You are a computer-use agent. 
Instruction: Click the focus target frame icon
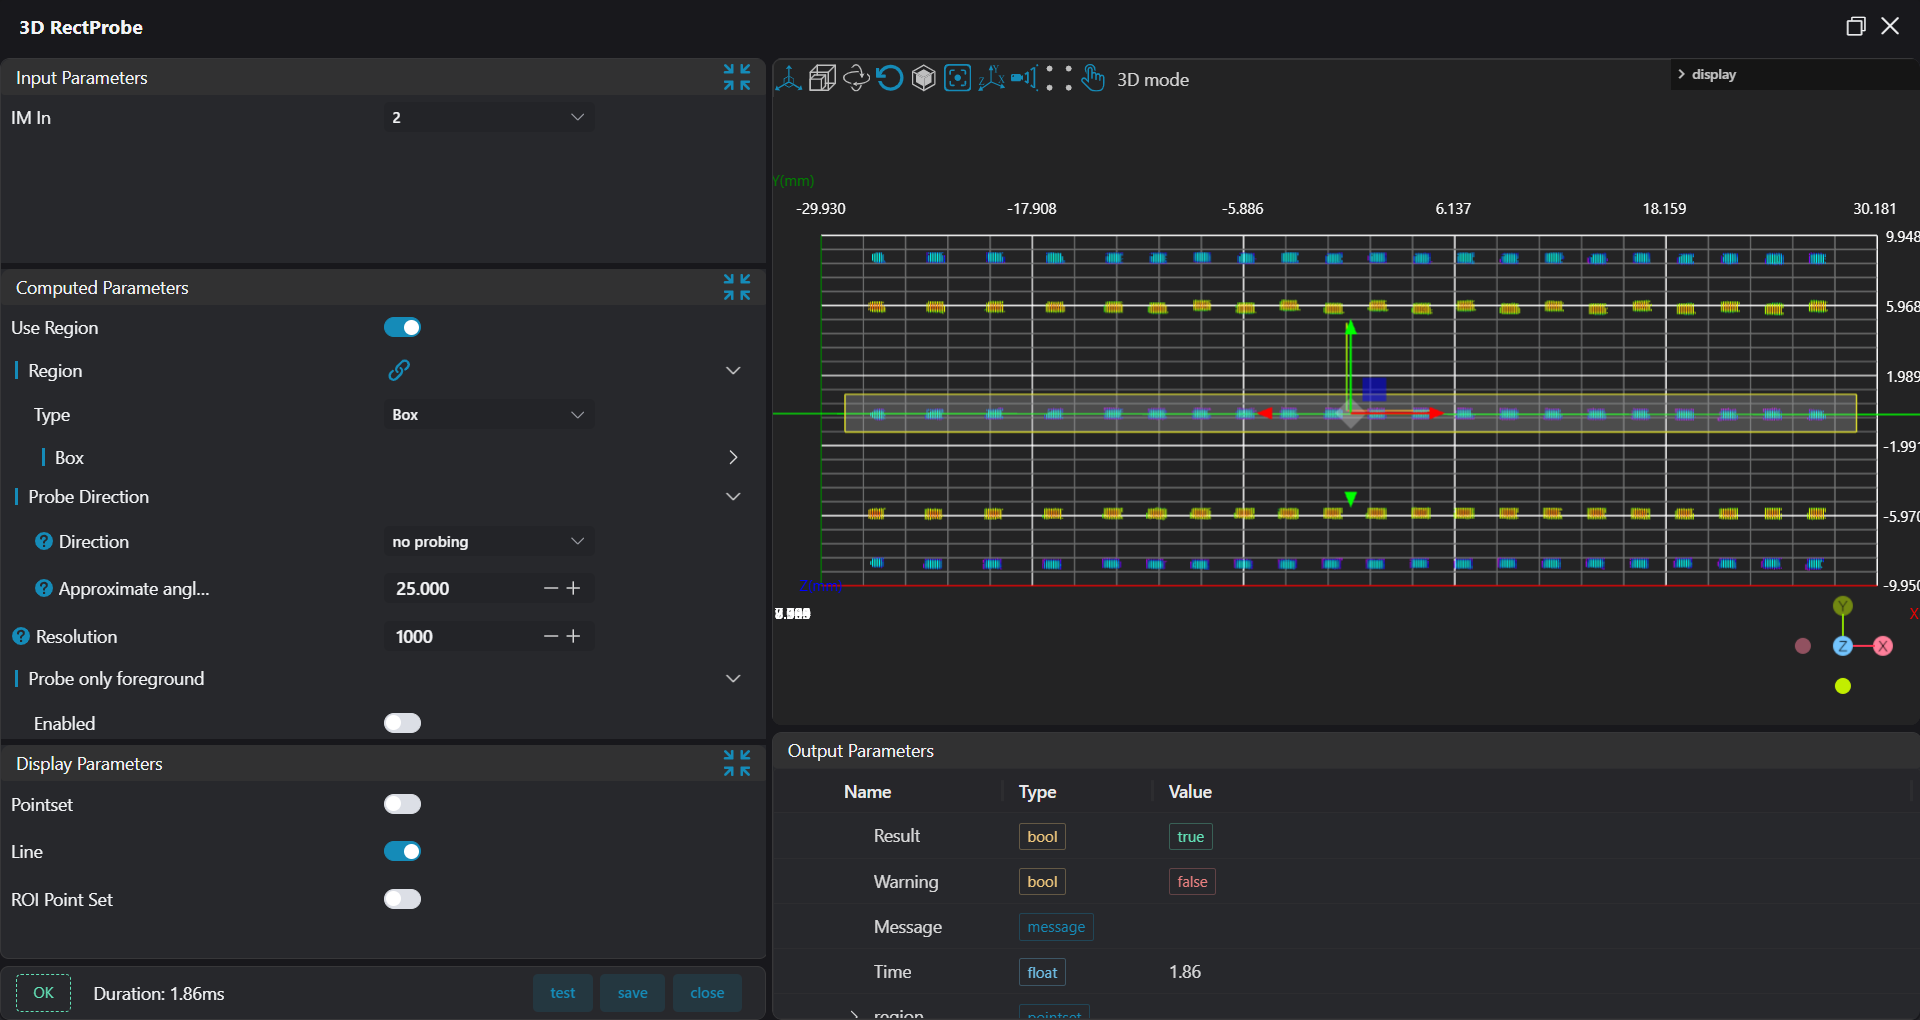click(957, 78)
